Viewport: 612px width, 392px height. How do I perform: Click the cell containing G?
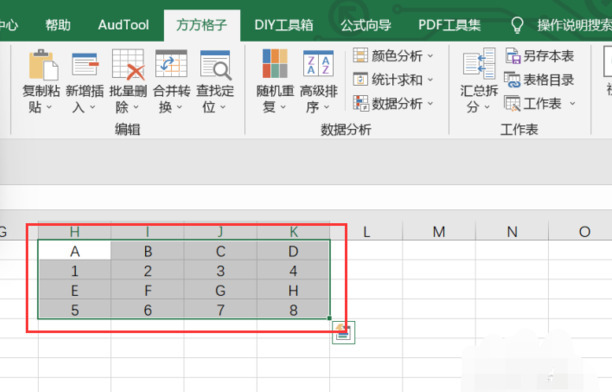pos(221,290)
